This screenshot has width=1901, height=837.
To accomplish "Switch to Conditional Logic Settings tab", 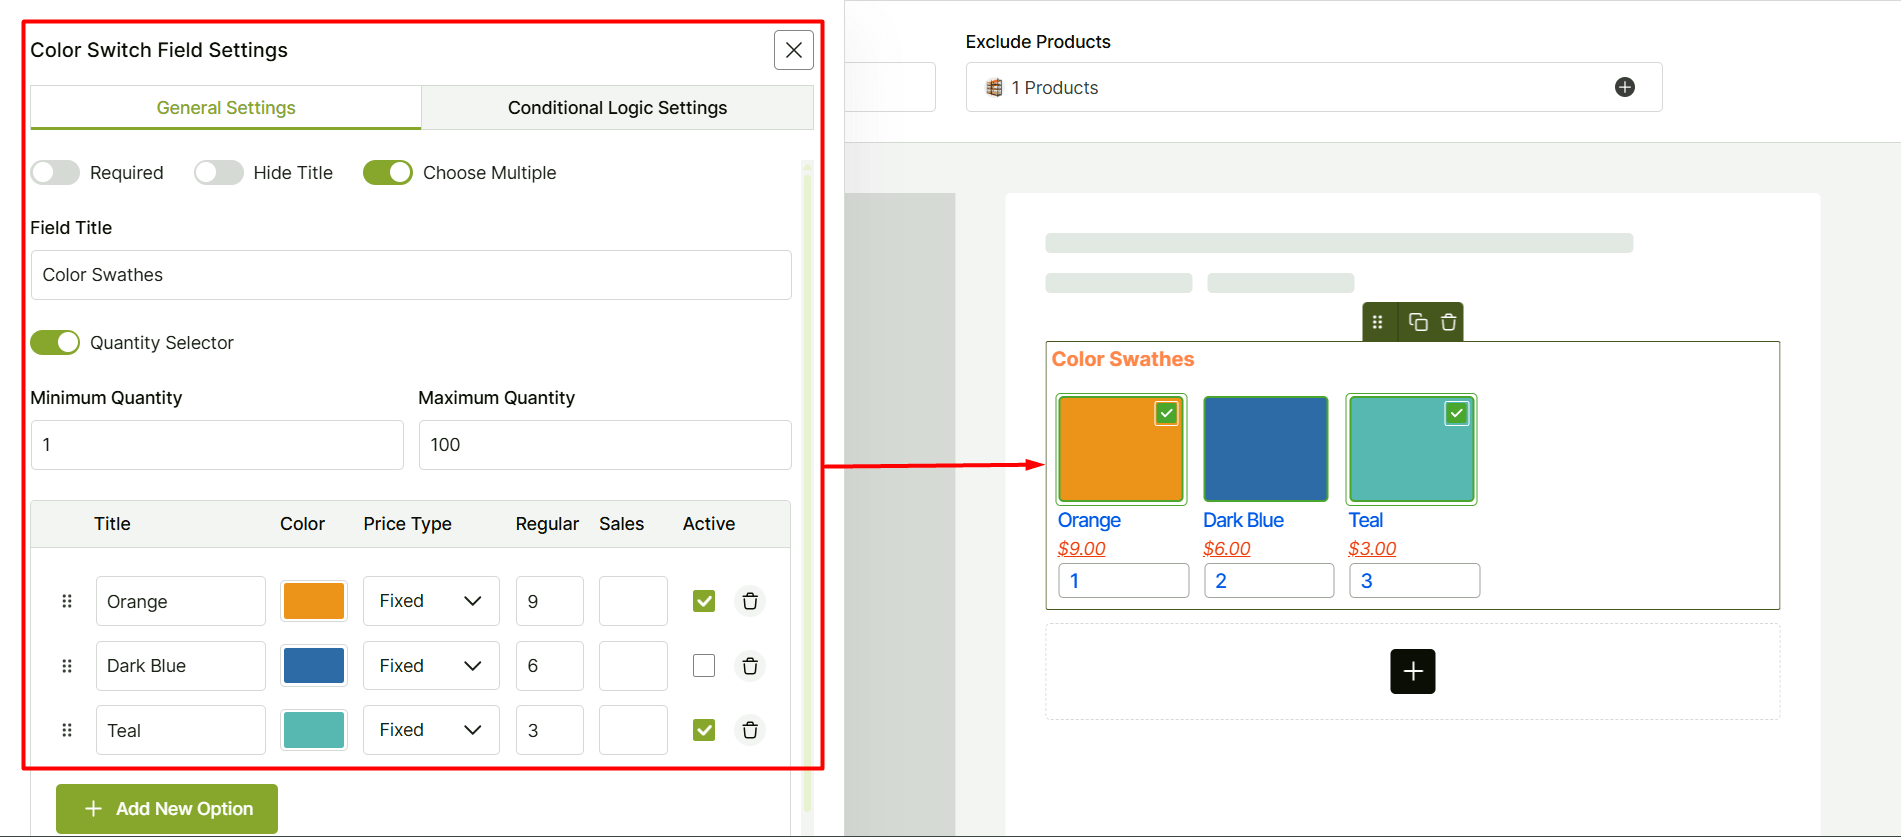I will click(617, 108).
